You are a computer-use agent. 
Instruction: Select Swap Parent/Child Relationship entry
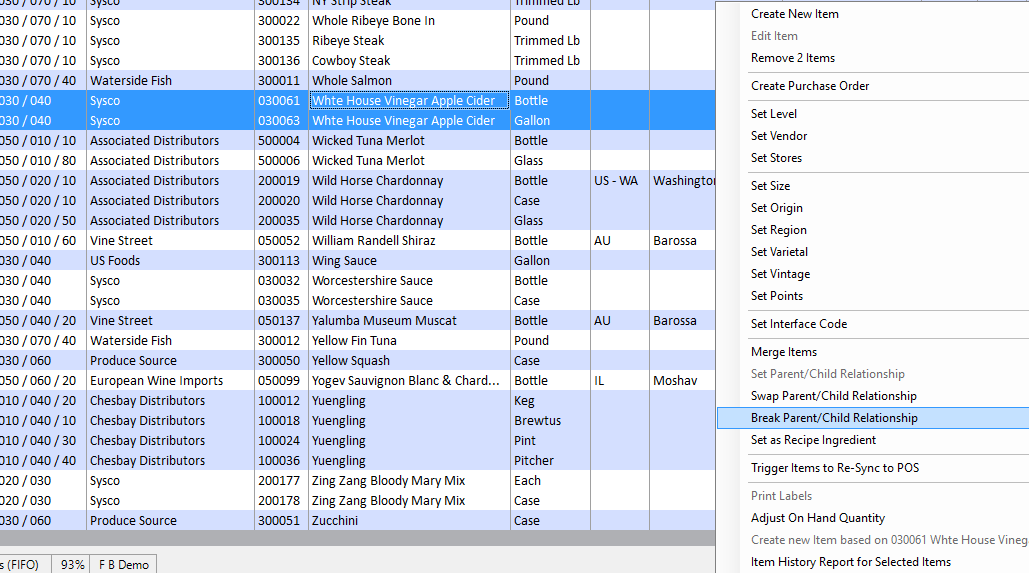pyautogui.click(x=833, y=396)
